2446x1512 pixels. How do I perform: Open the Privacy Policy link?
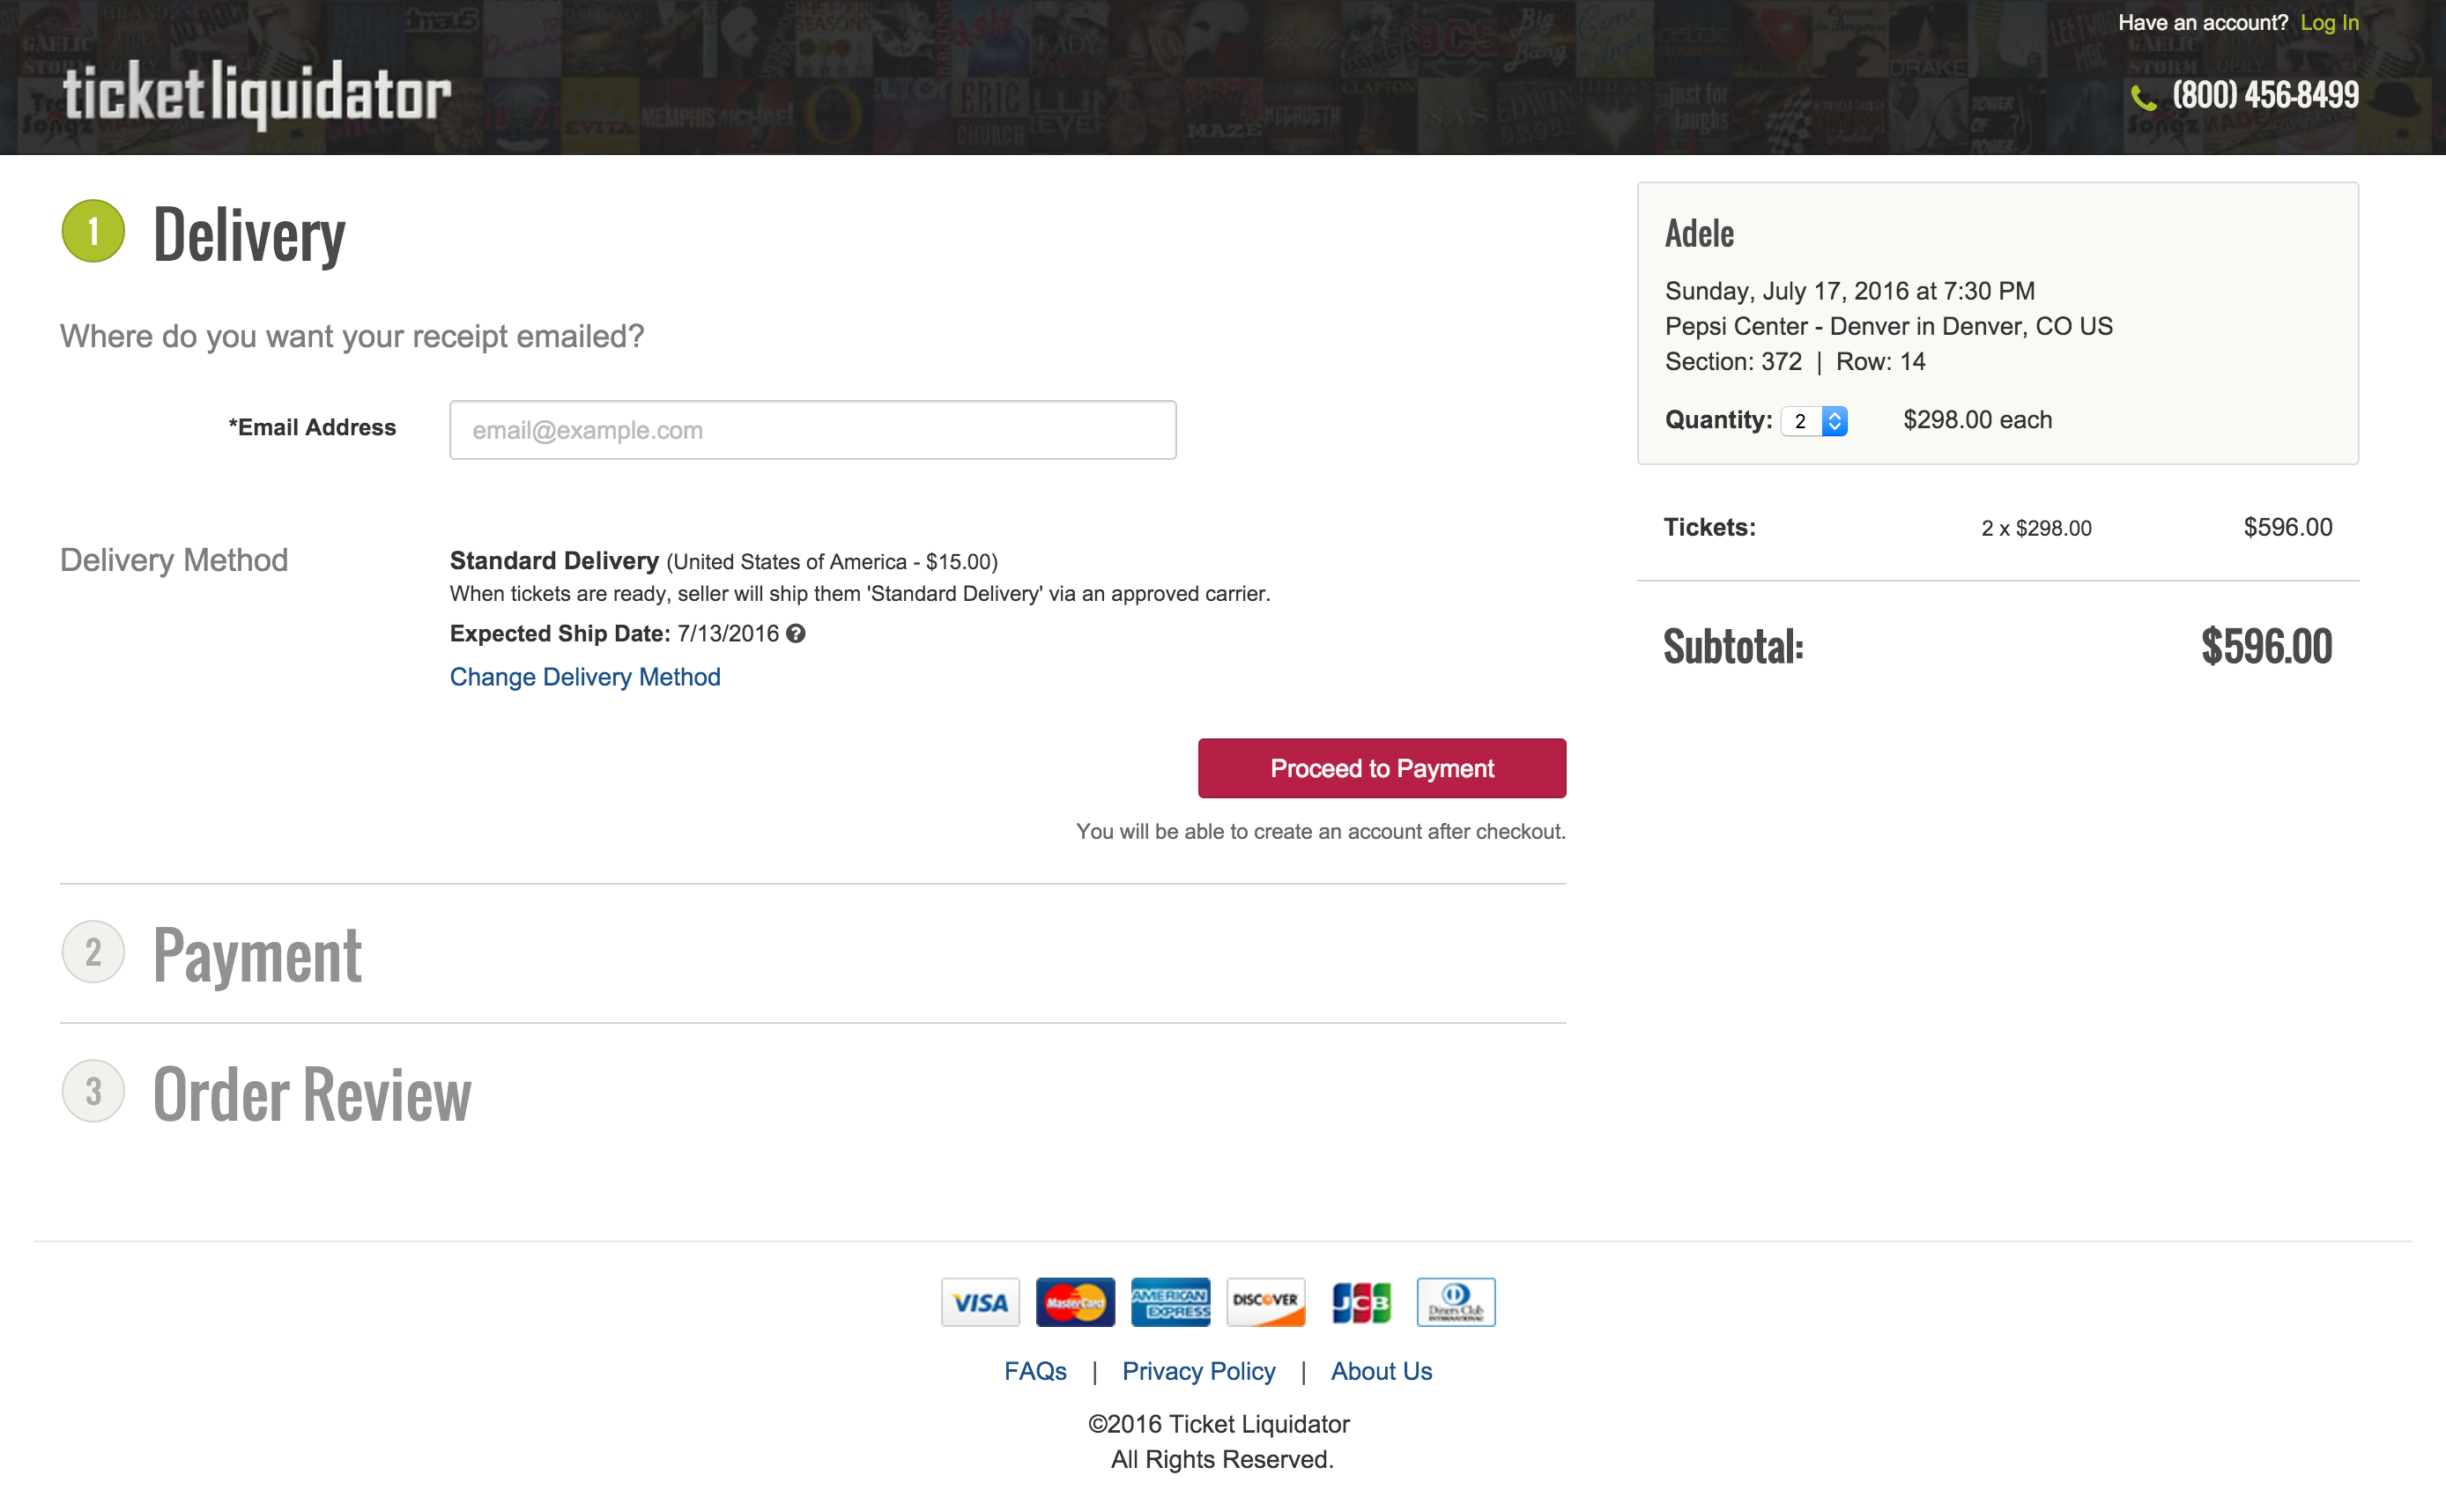coord(1198,1371)
